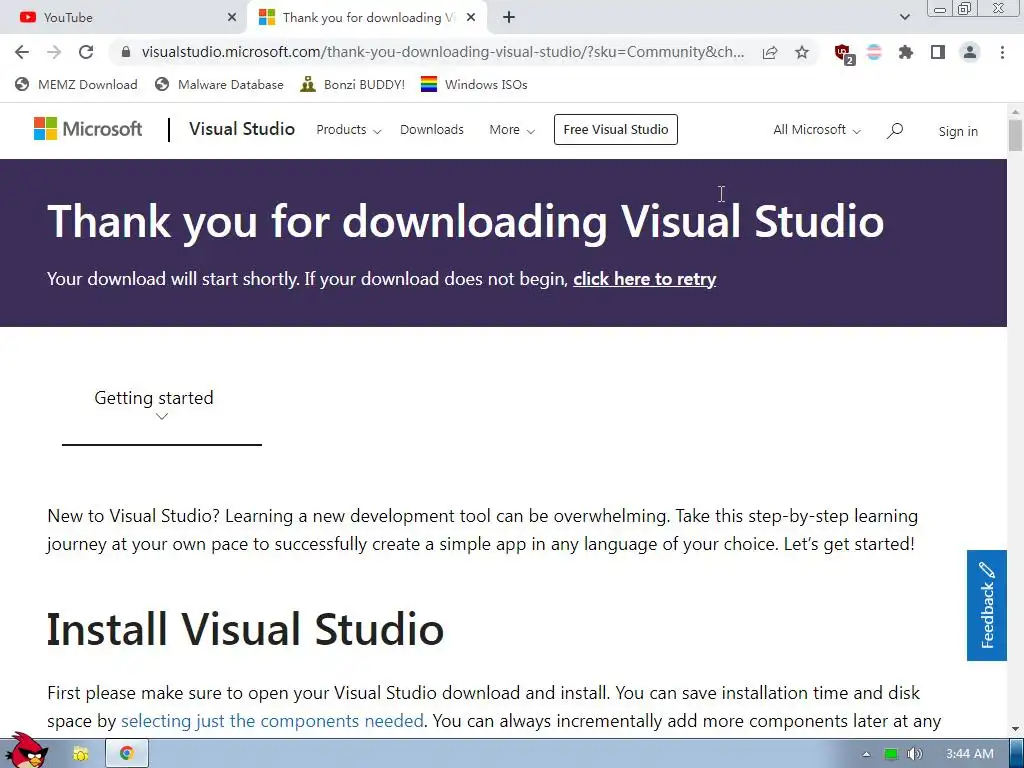Screen dimensions: 1024x768
Task: Toggle the browser side panel icon
Action: click(938, 52)
